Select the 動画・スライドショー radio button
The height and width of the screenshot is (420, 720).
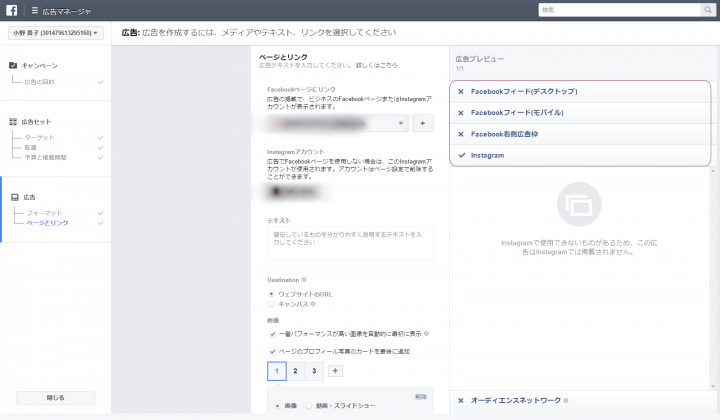(309, 406)
